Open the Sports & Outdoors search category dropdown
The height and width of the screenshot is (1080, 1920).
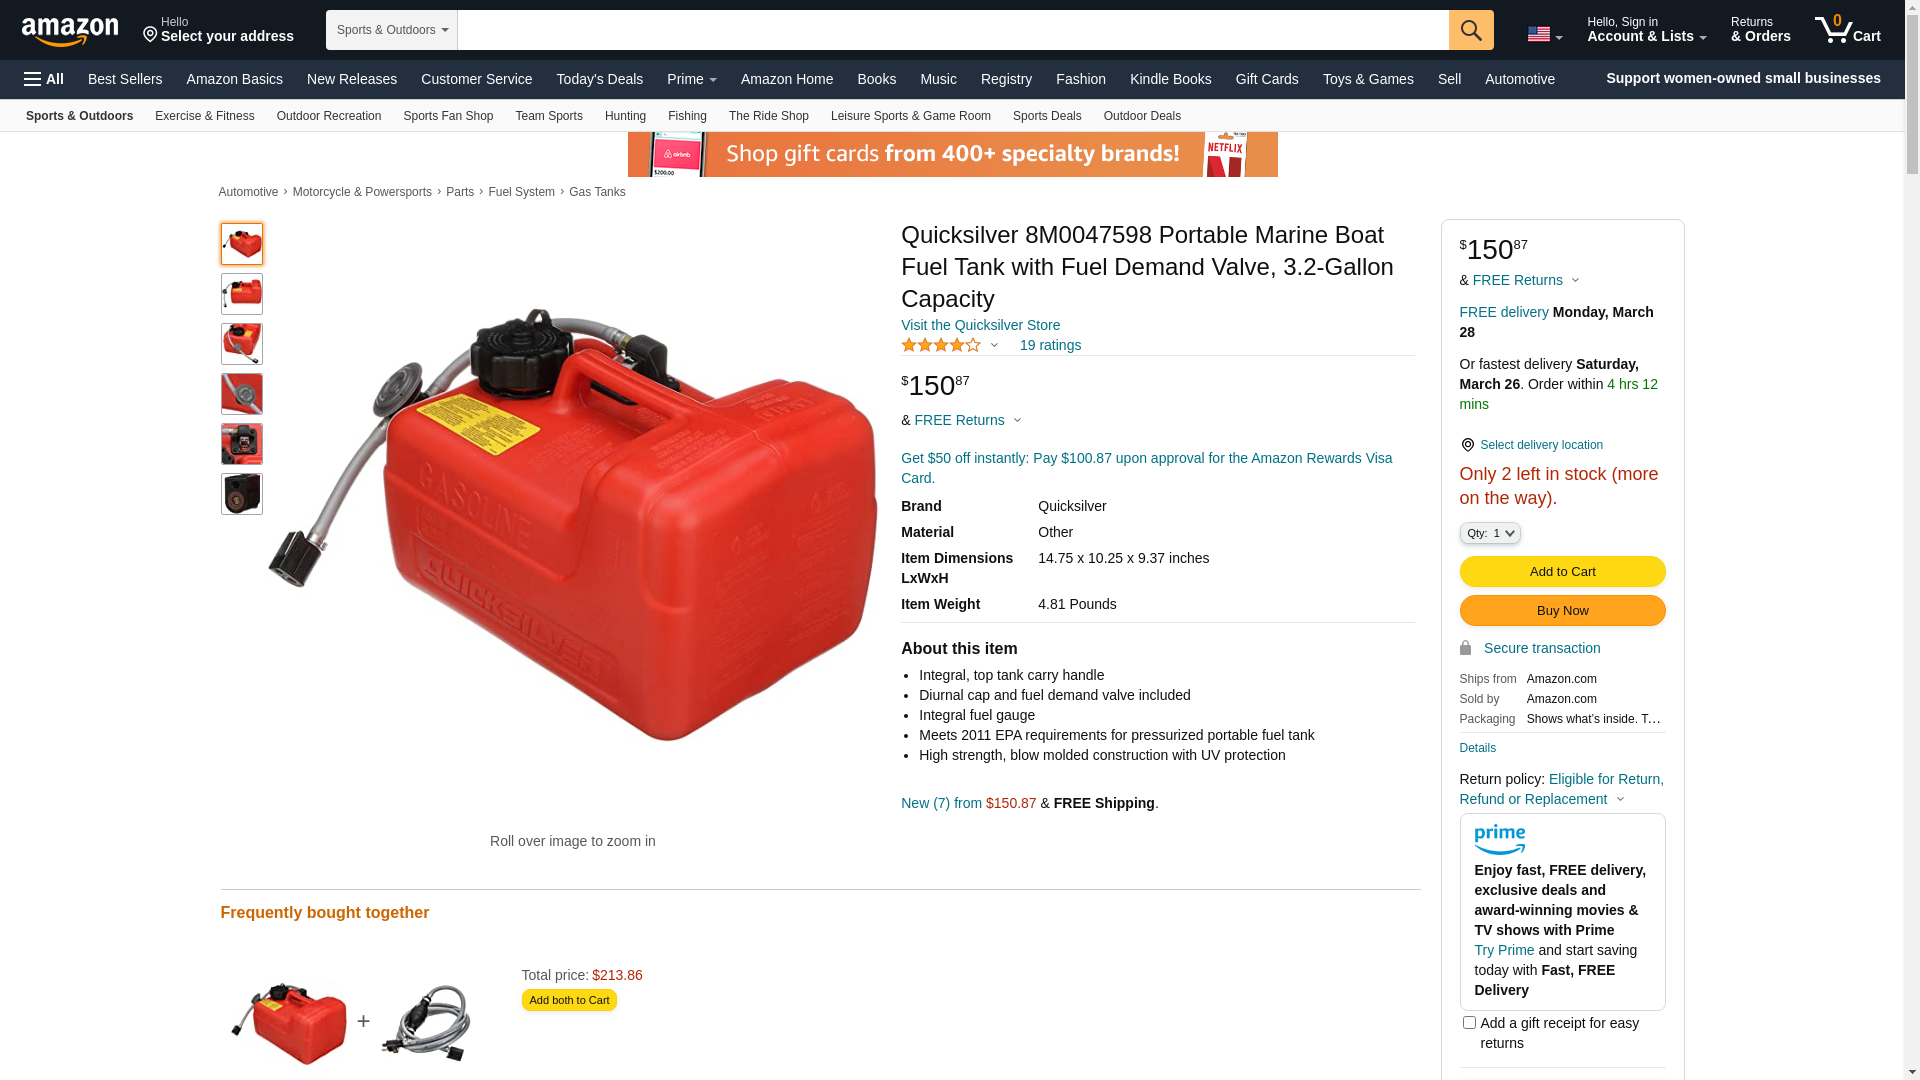pos(392,30)
